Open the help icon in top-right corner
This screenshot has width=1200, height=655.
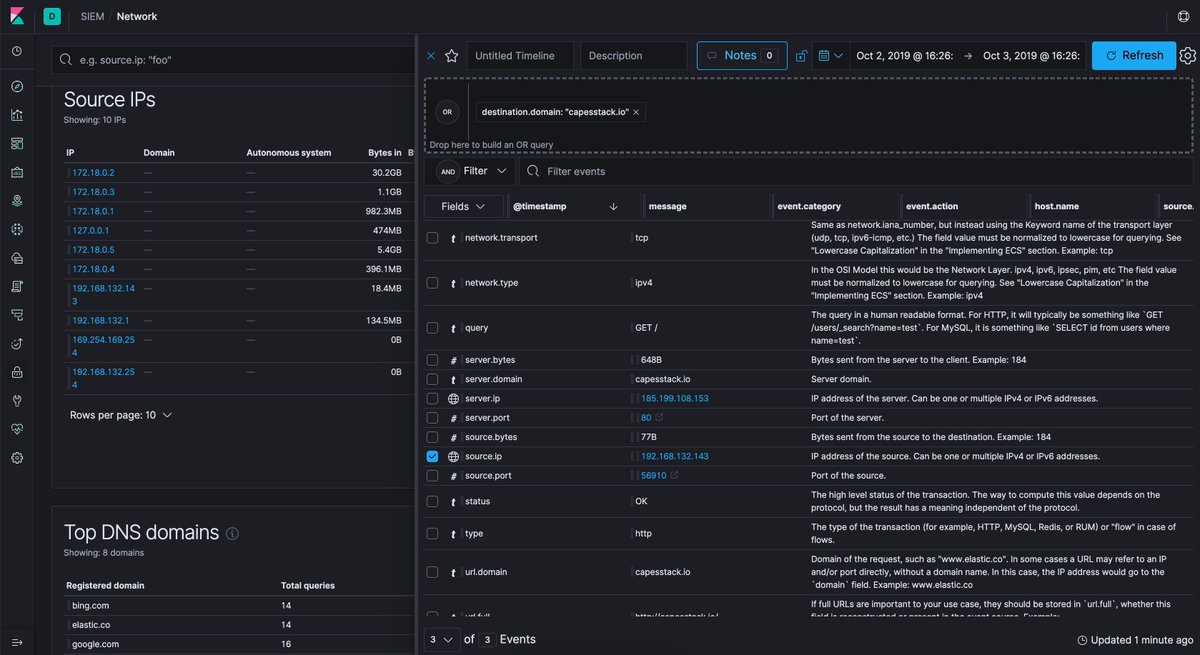(x=1183, y=16)
